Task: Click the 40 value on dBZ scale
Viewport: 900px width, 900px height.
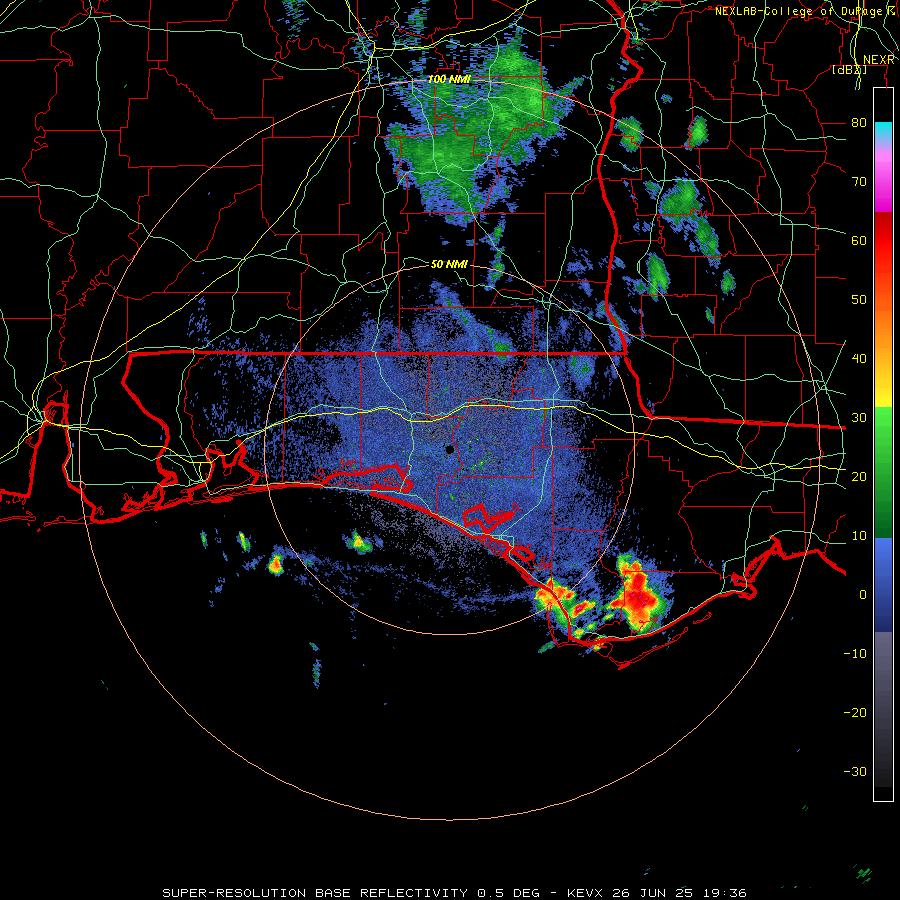Action: 859,359
